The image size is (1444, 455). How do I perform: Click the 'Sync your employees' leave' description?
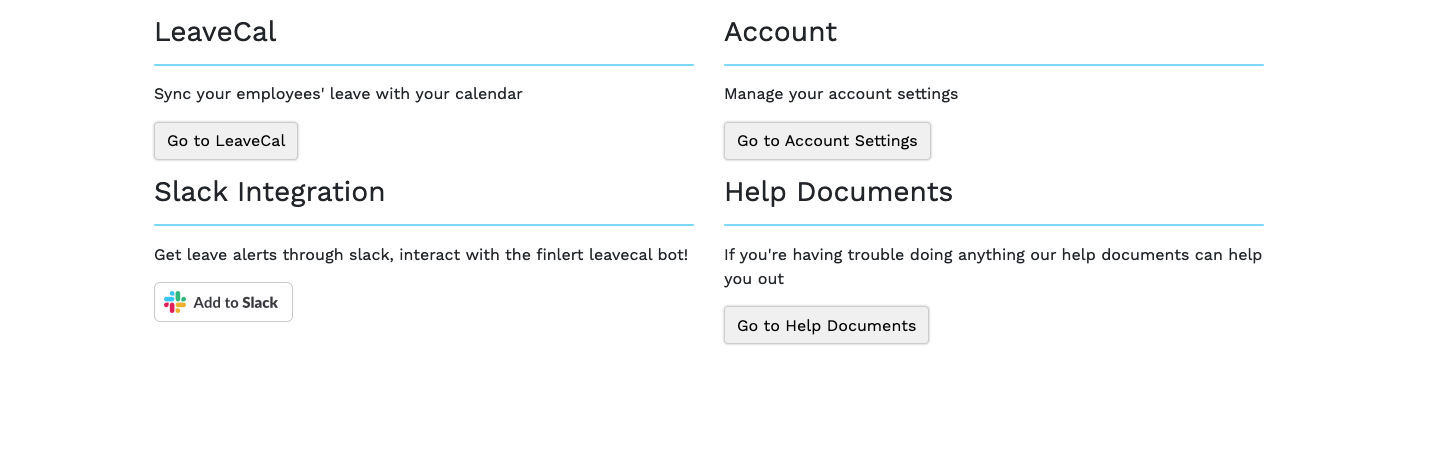coord(338,94)
